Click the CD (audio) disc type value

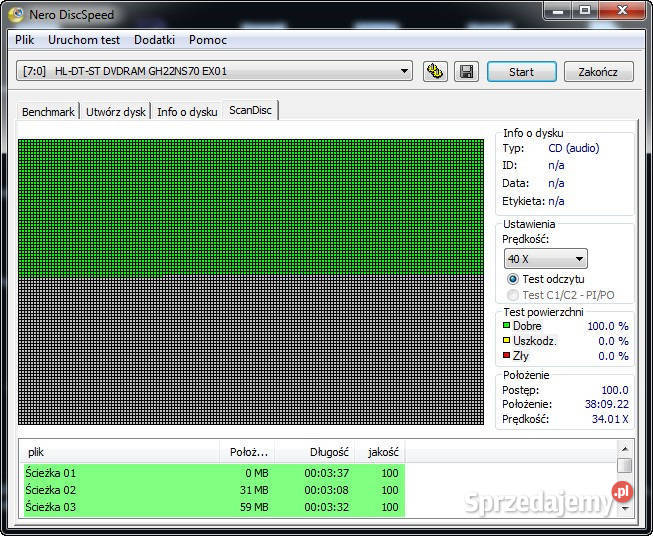tap(573, 148)
